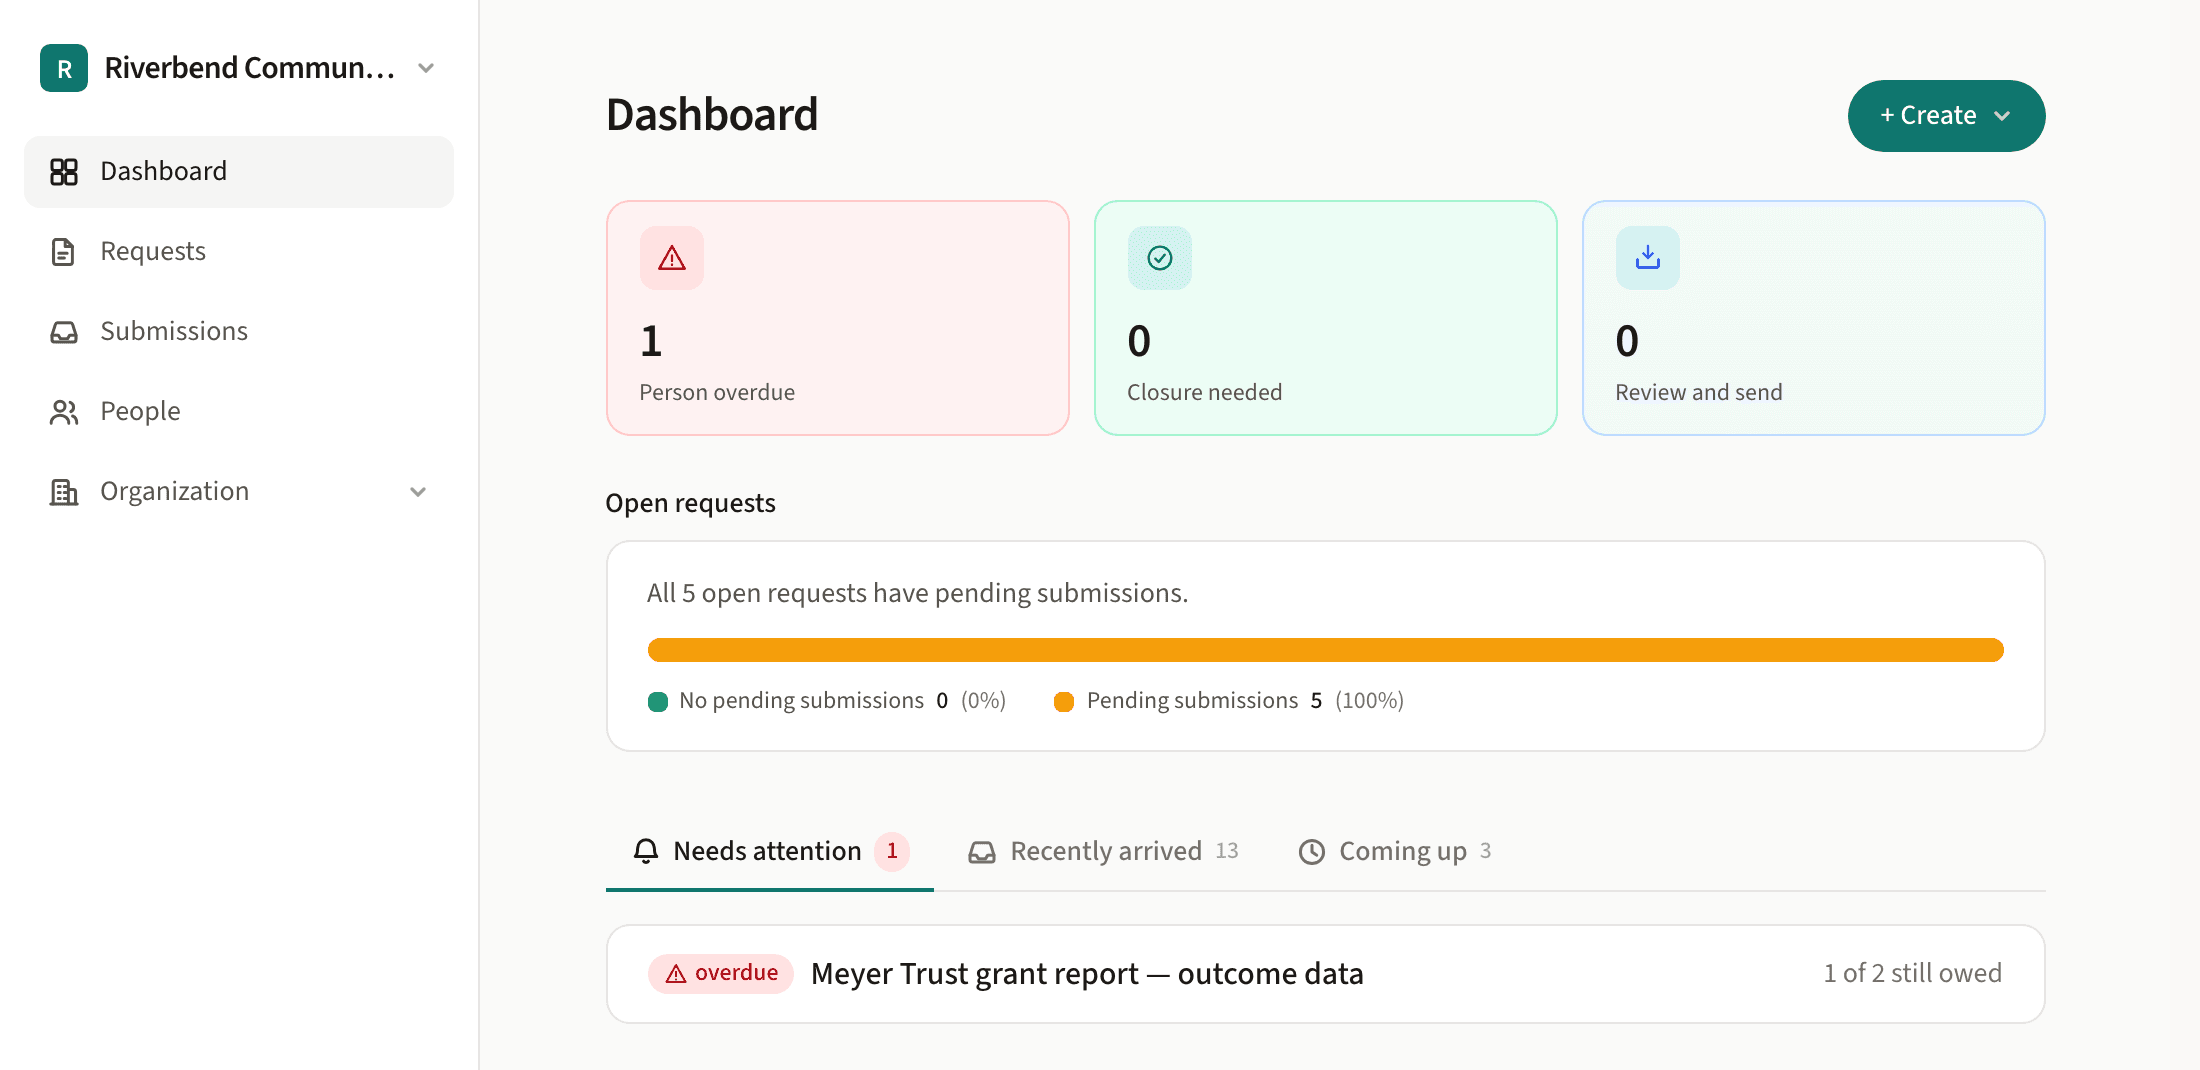Open the Create button dropdown arrow
The width and height of the screenshot is (2200, 1070).
click(2002, 116)
